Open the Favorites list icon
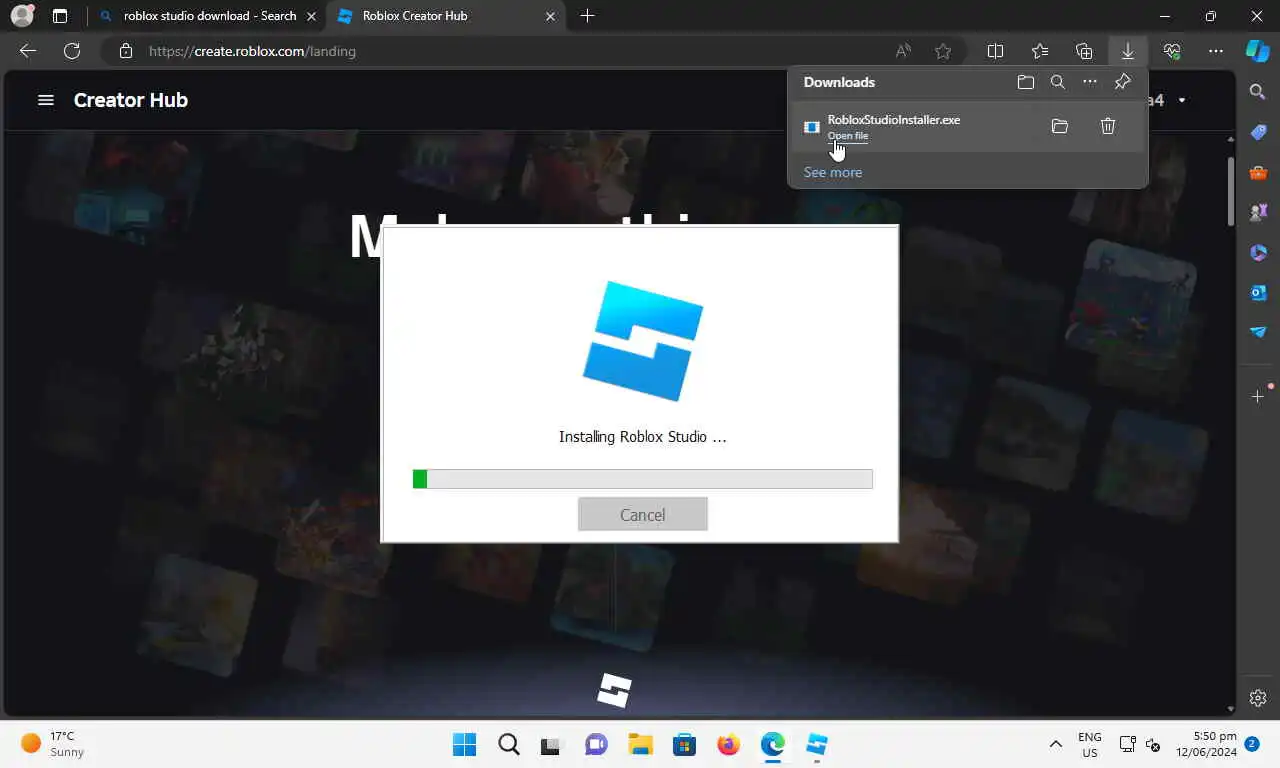 pos(1040,51)
